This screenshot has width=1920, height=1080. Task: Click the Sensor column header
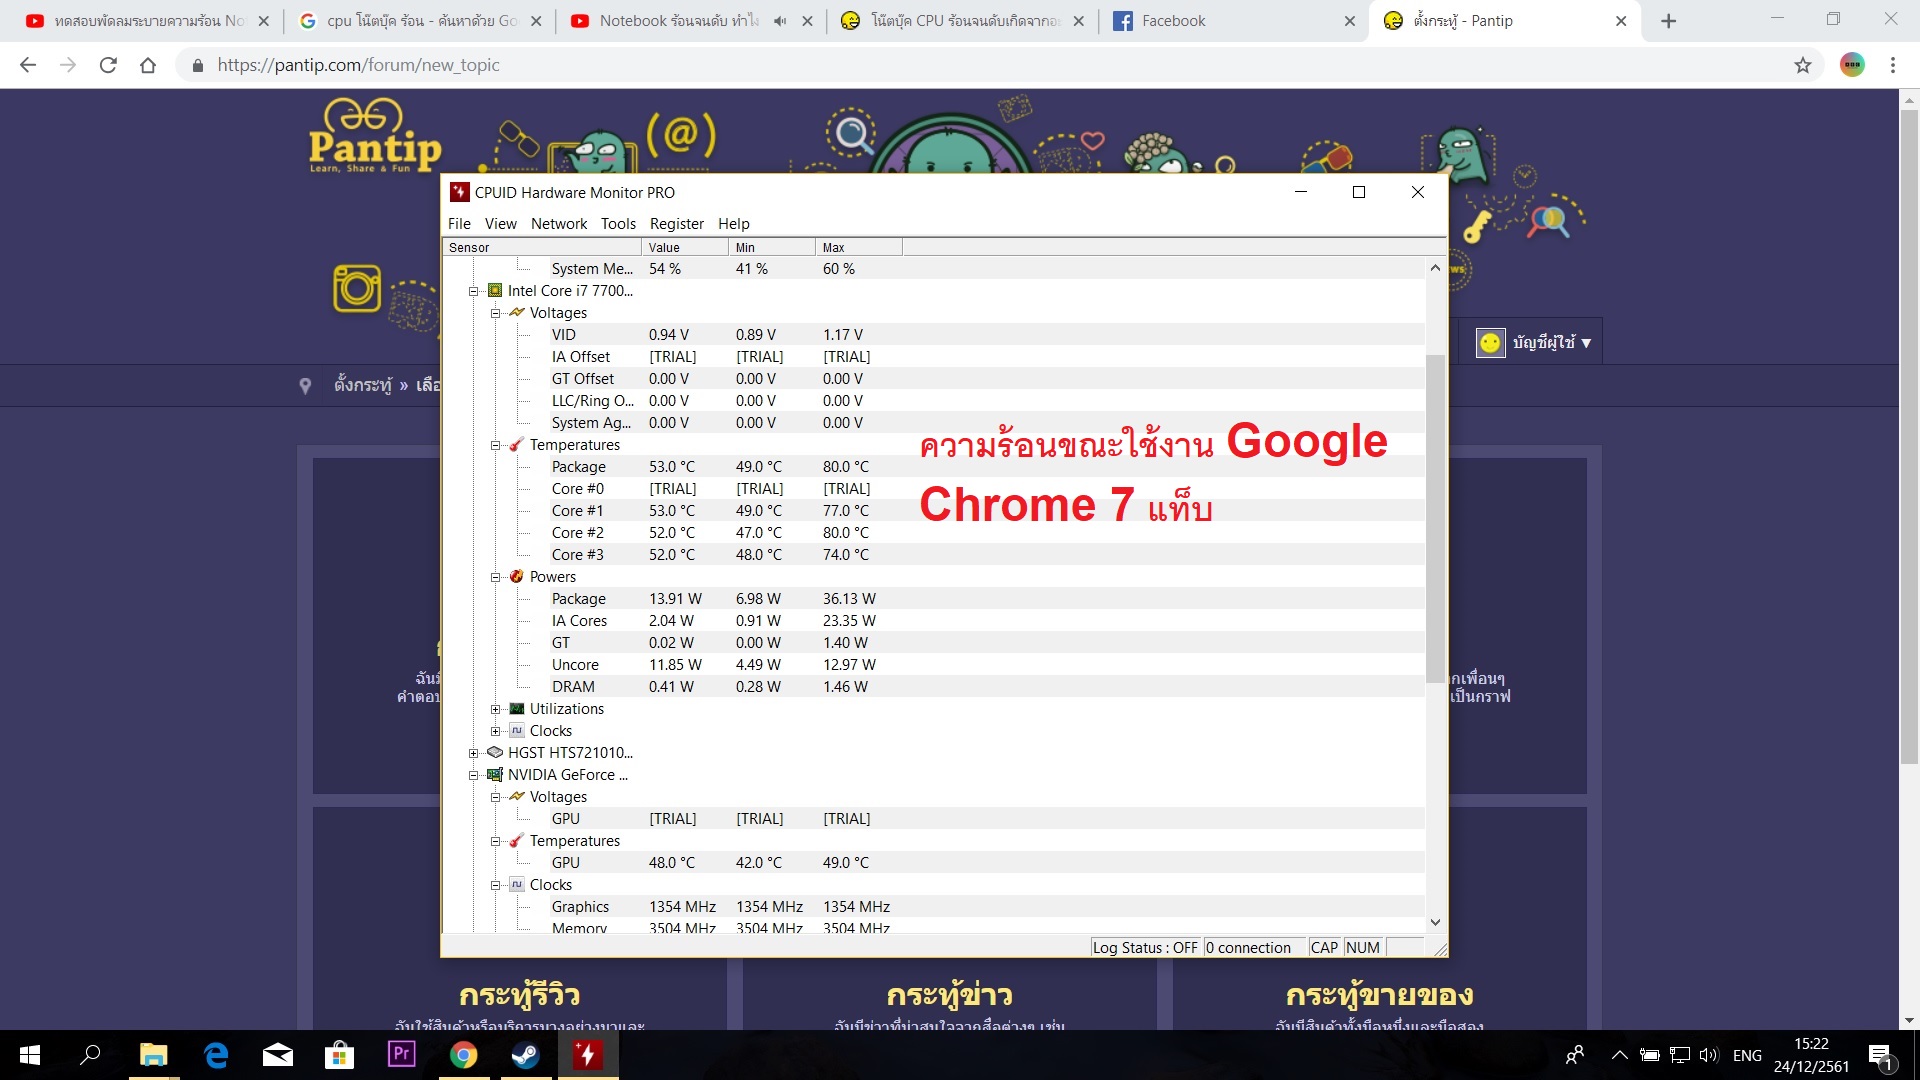point(541,247)
